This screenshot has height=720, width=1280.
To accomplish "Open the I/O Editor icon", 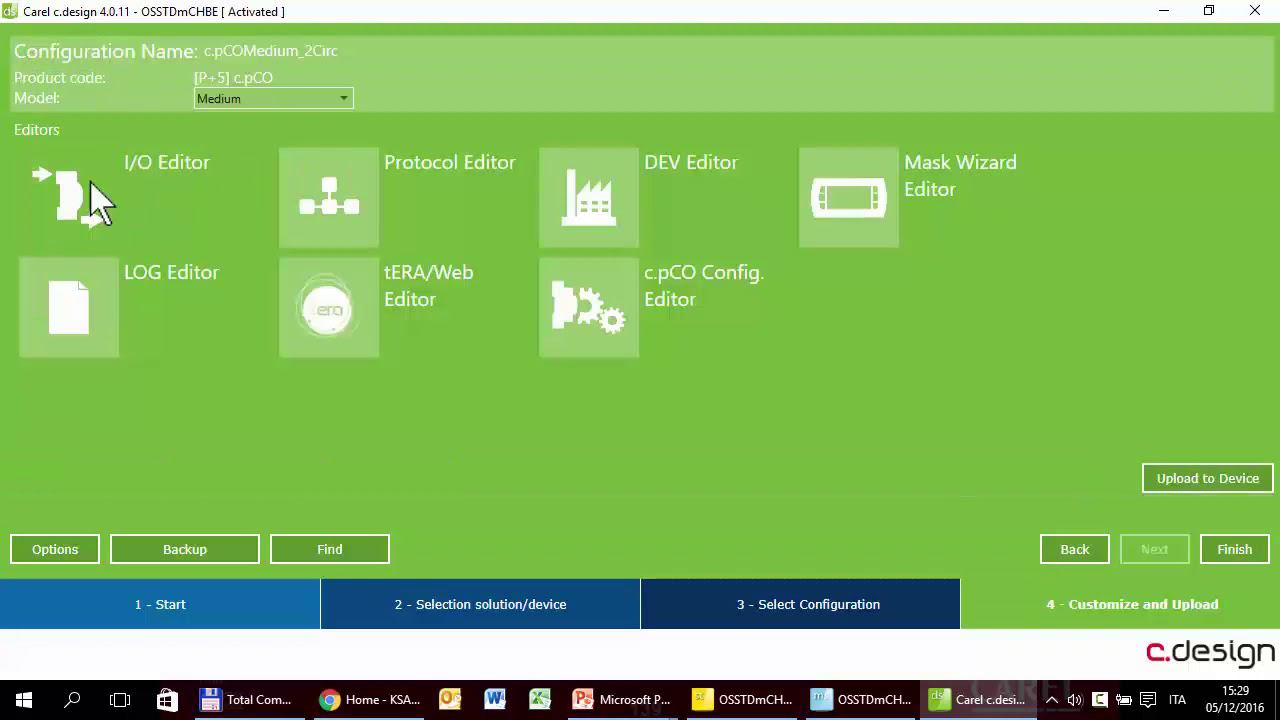I will 69,197.
